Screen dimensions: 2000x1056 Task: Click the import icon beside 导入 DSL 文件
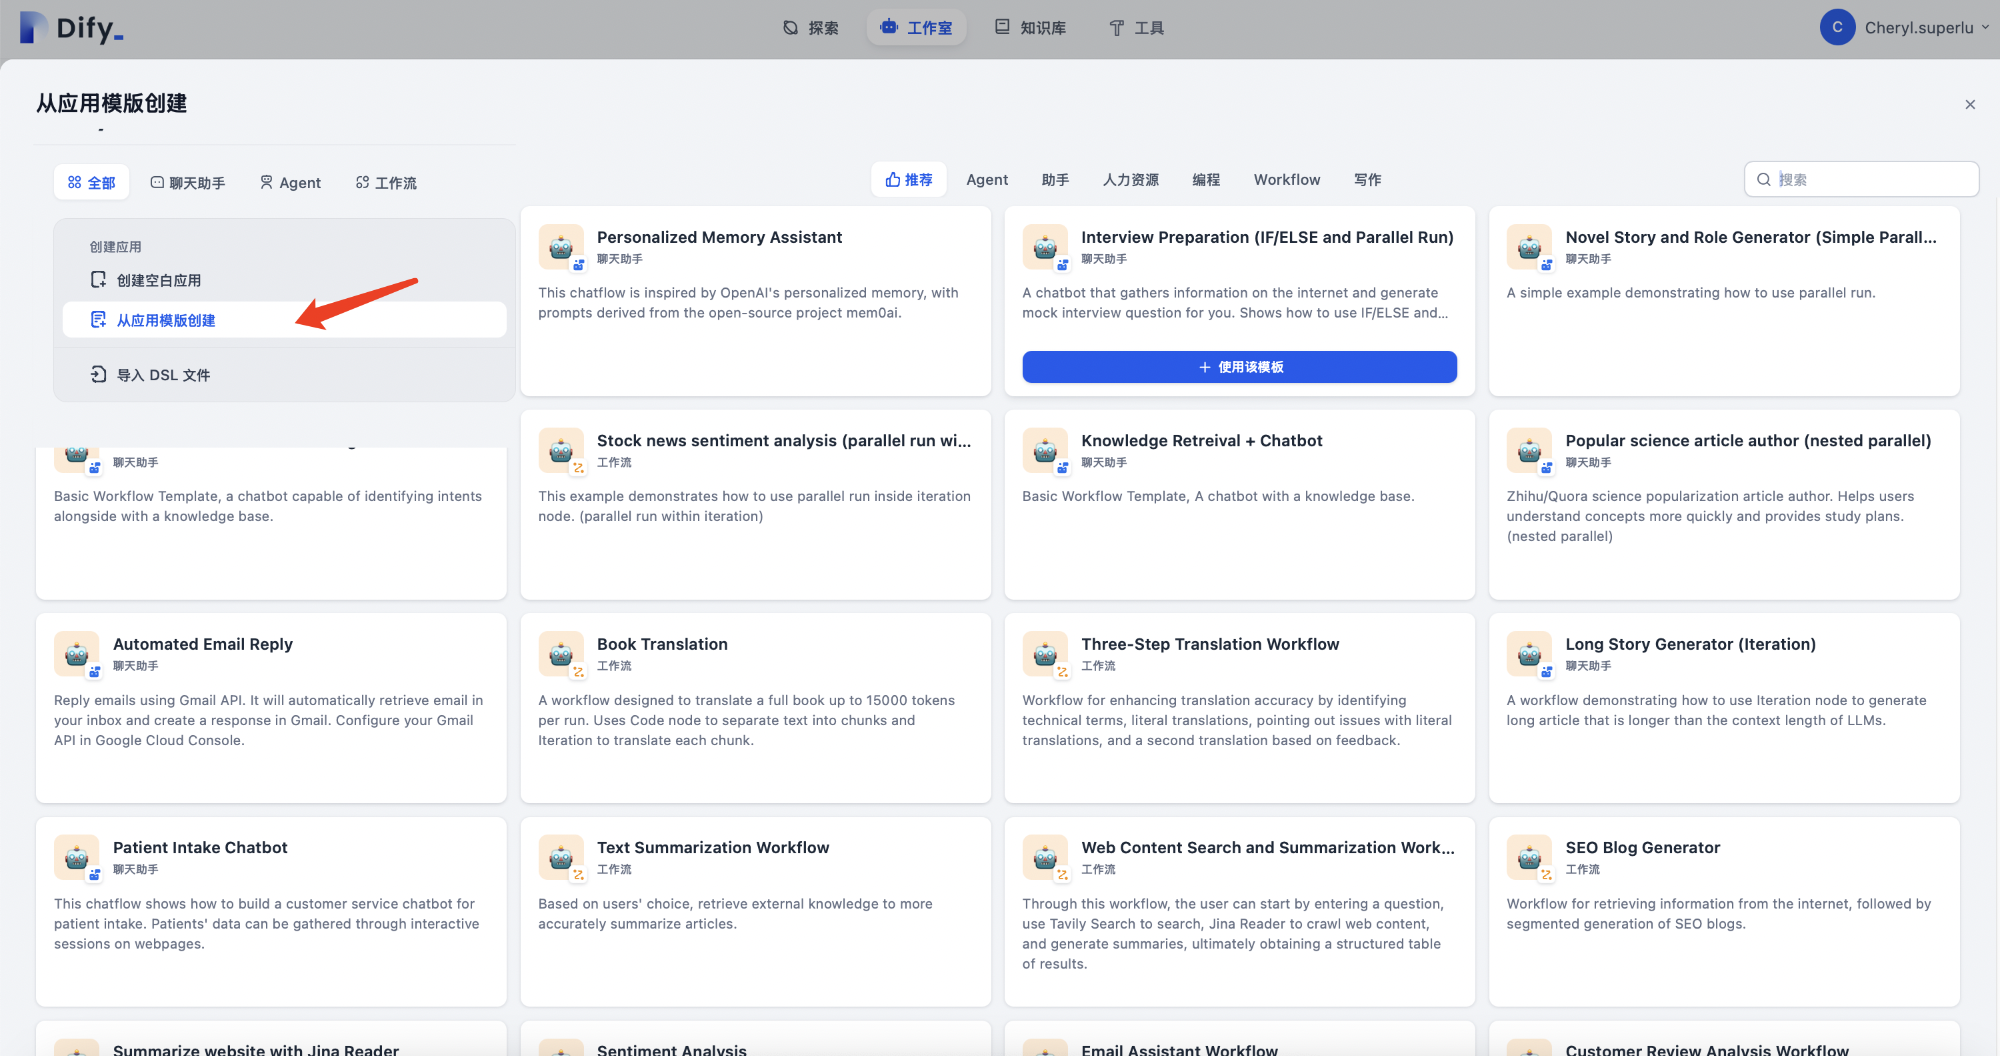(99, 374)
